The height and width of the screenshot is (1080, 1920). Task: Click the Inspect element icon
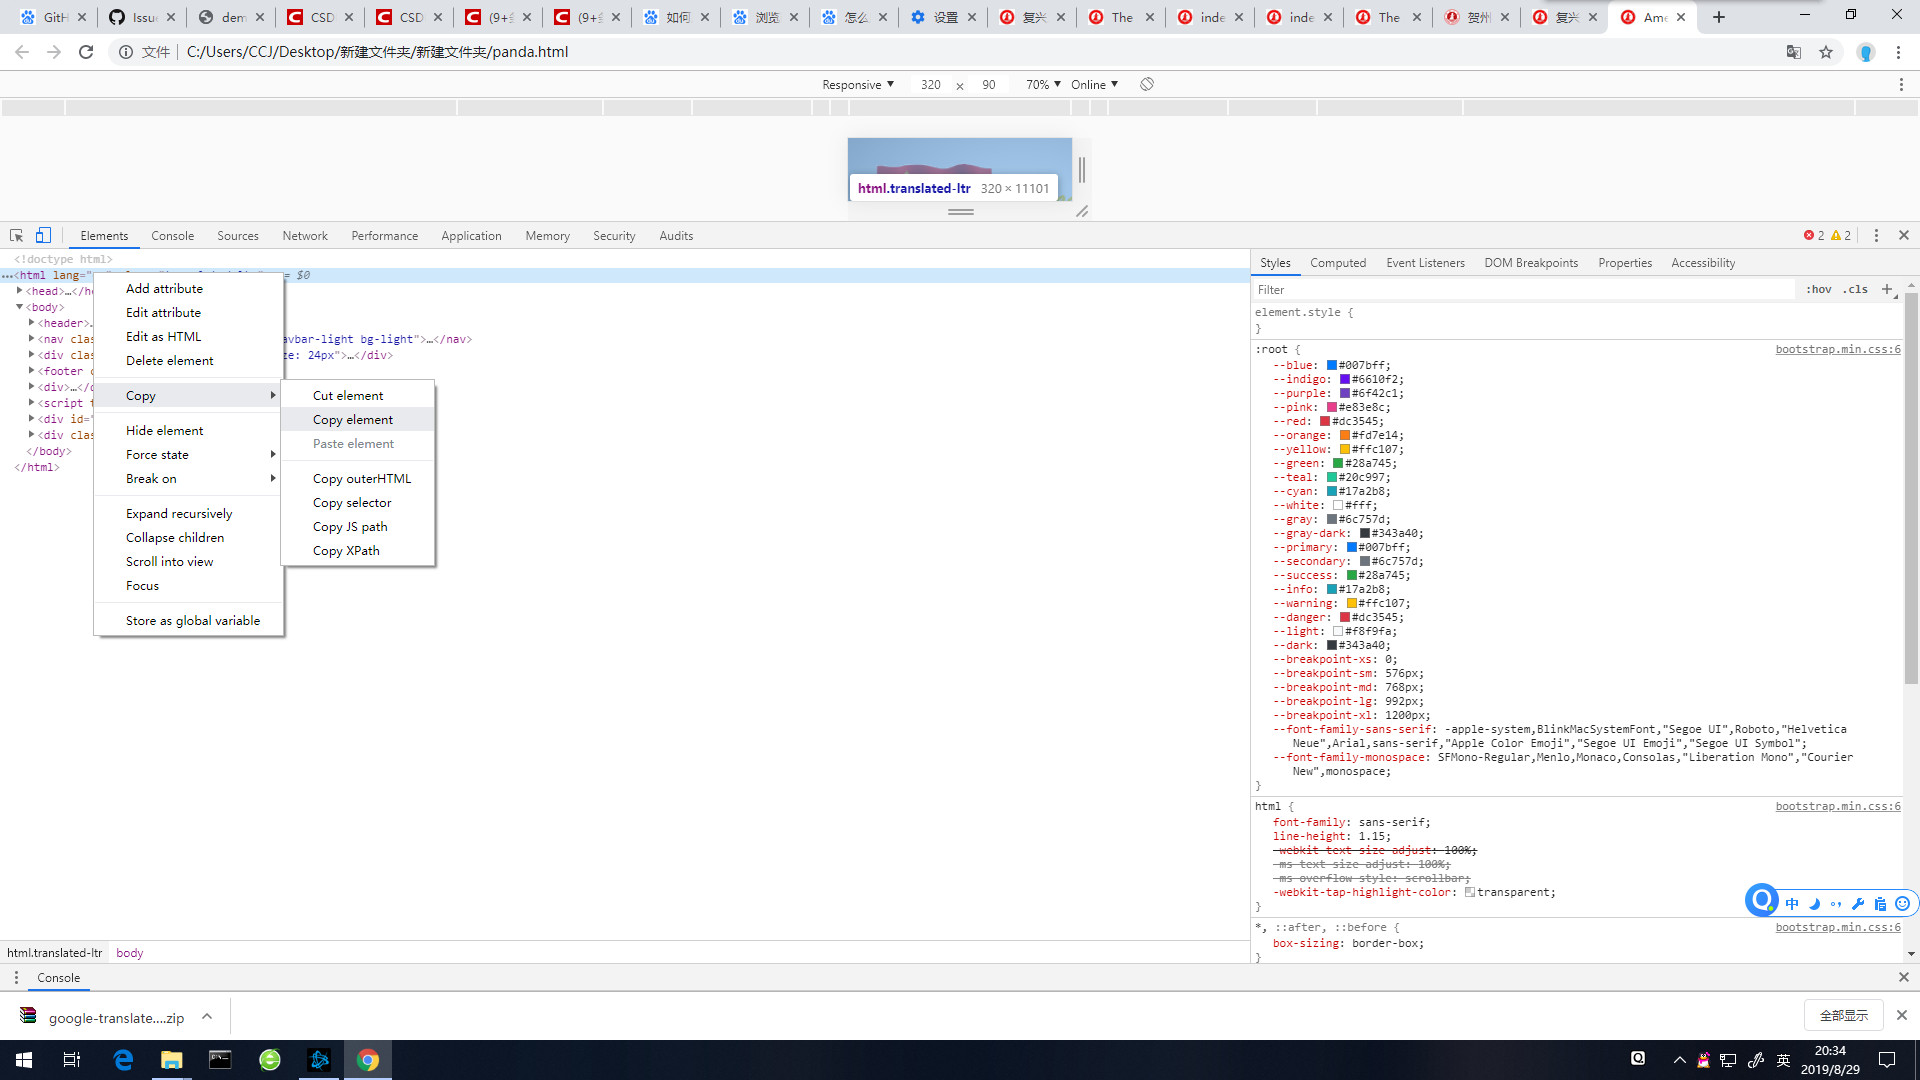16,235
